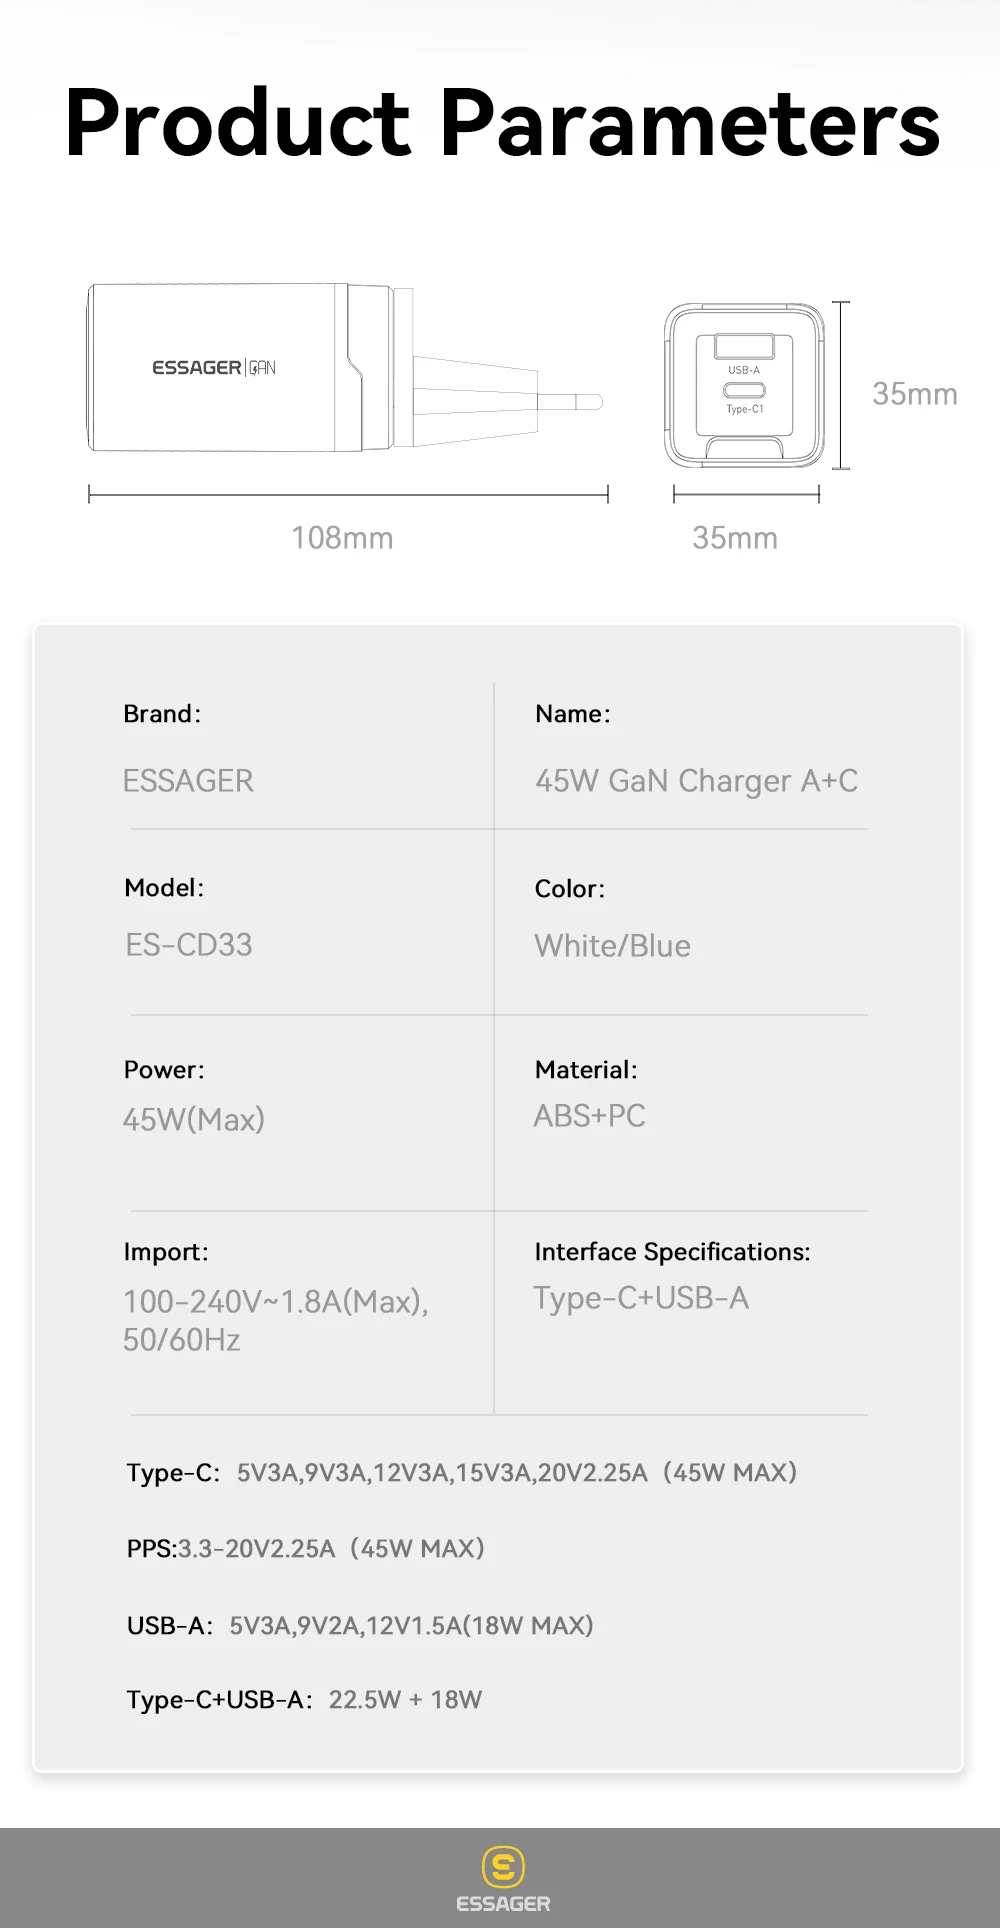Click the yellow Essager logo icon
Viewport: 1000px width, 1928px height.
click(503, 1866)
